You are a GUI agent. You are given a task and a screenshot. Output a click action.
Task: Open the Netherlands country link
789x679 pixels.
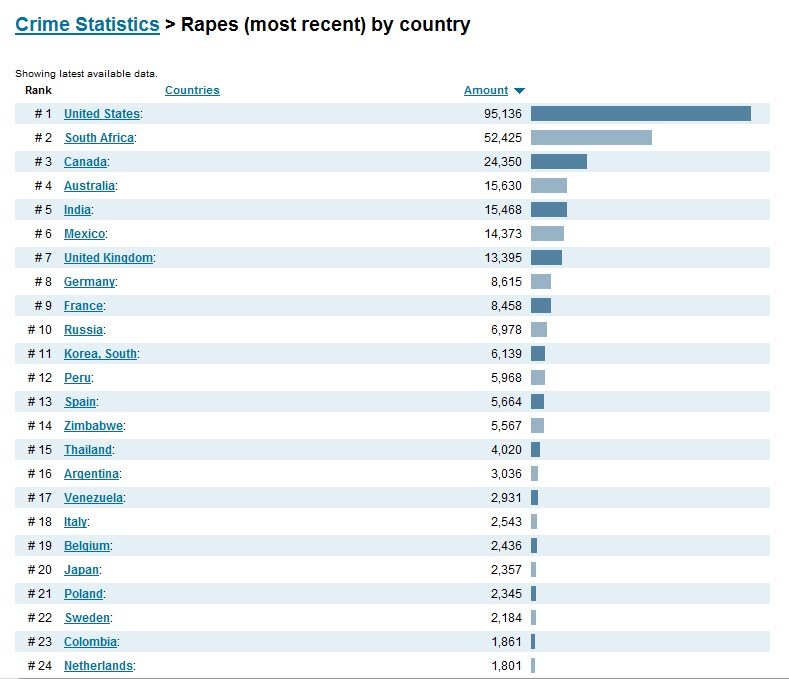pyautogui.click(x=99, y=666)
